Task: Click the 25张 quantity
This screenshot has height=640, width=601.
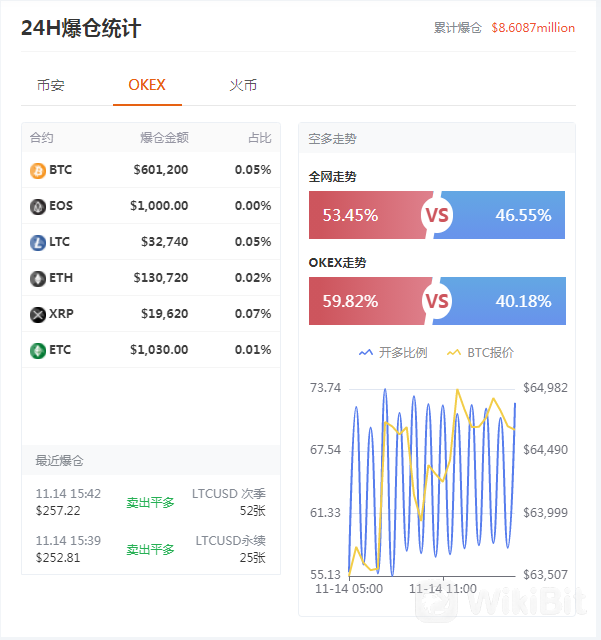Action: tap(253, 558)
